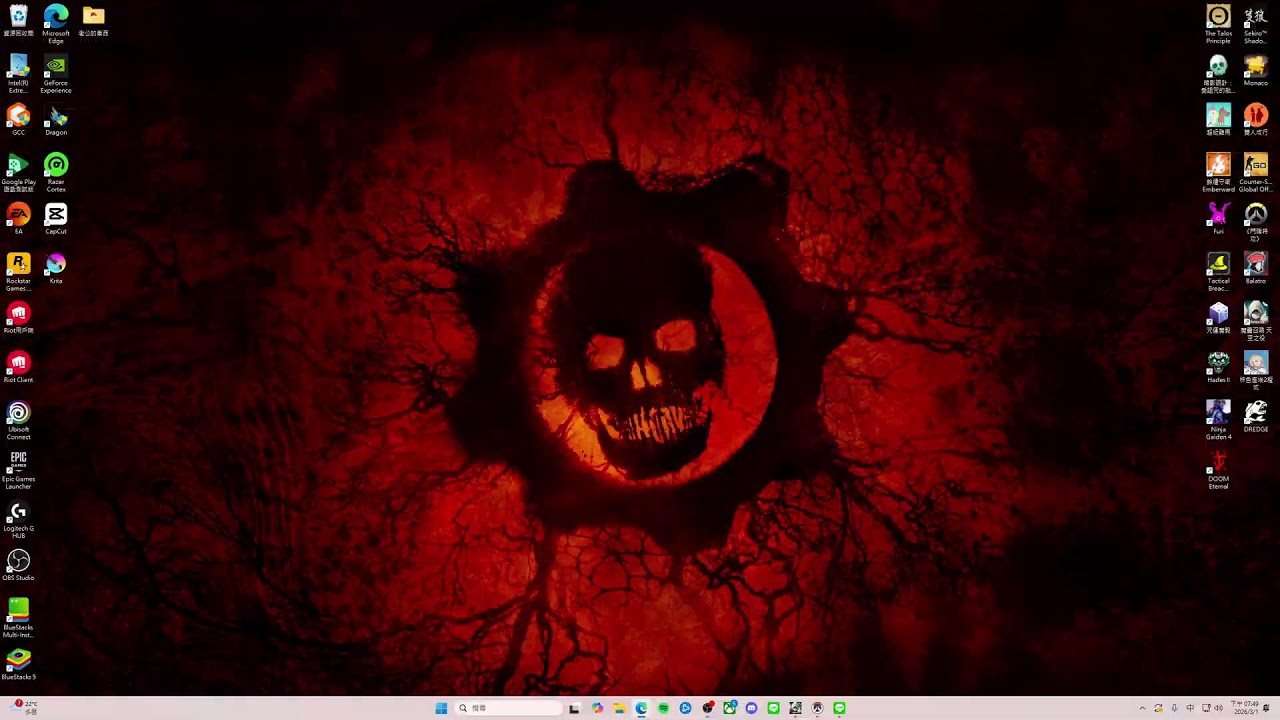Open BlueStacks Multi-Instance Manager
1280x720 pixels.
click(x=18, y=619)
